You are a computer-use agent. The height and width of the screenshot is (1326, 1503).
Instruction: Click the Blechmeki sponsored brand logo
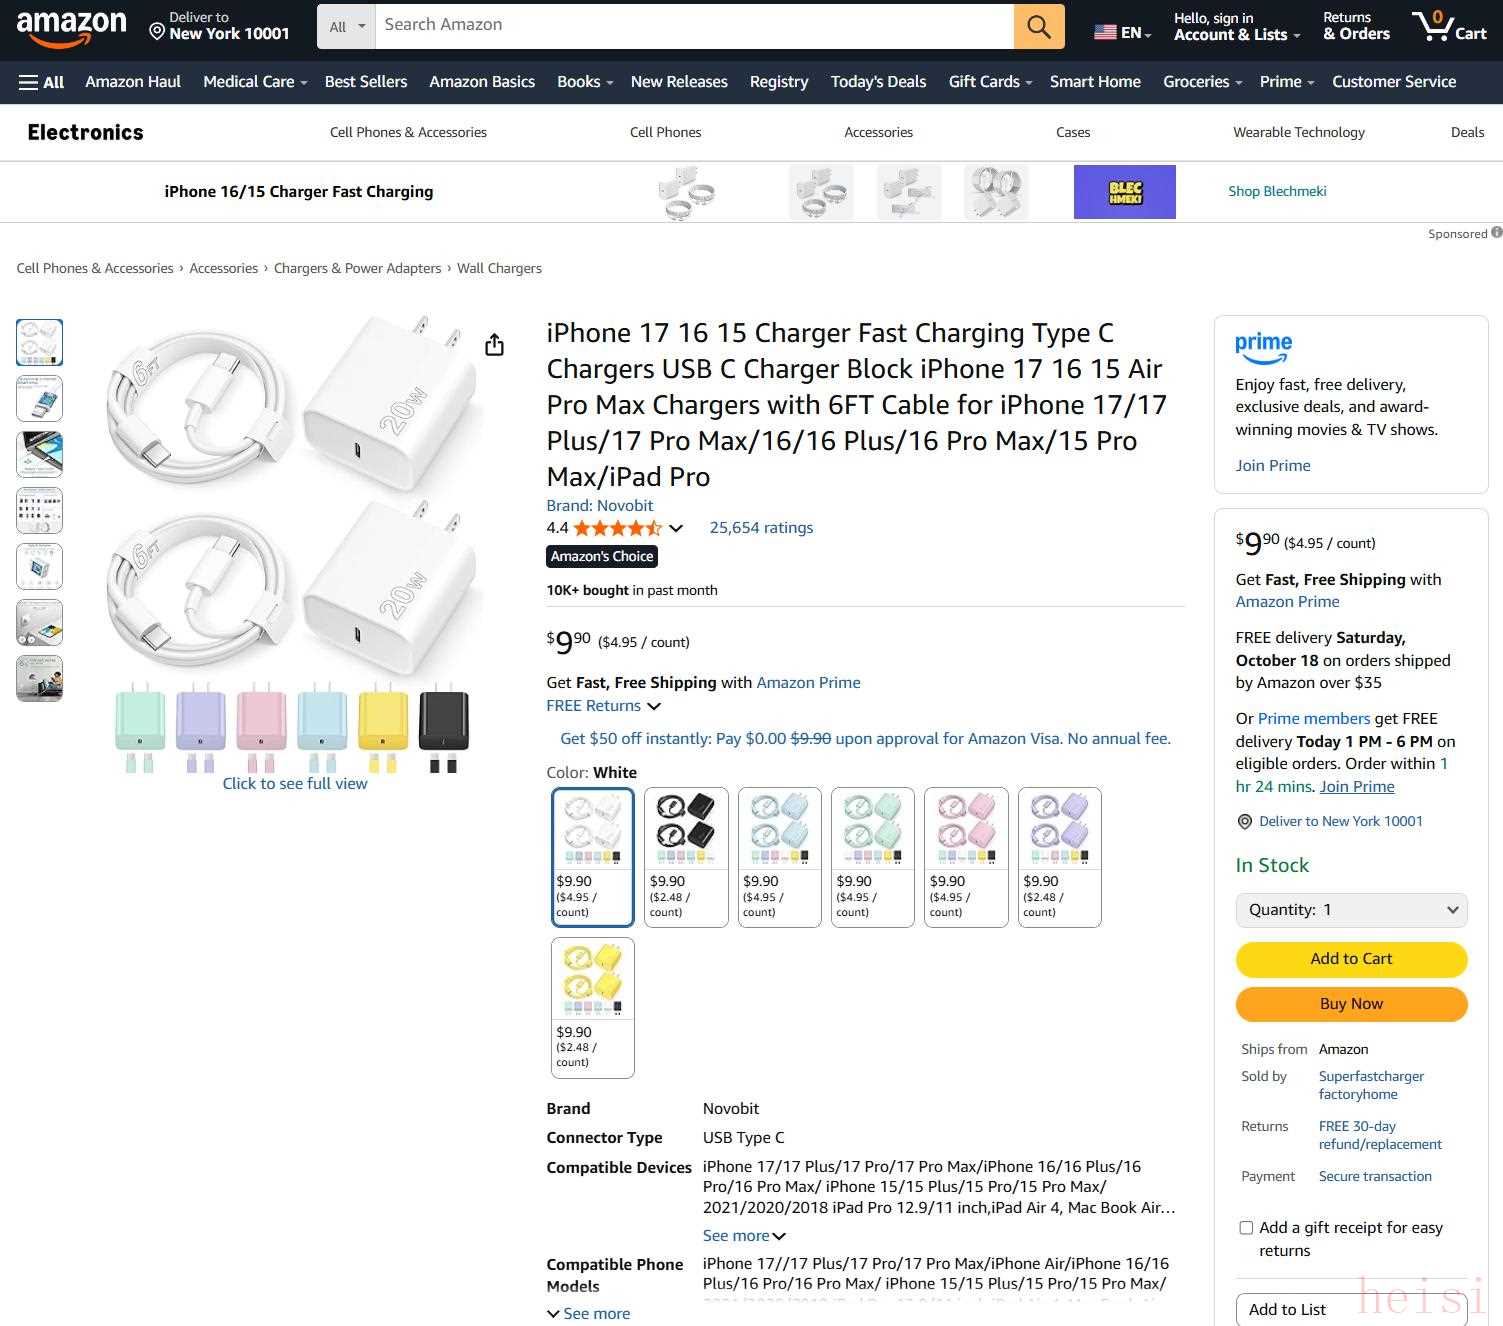pos(1124,192)
